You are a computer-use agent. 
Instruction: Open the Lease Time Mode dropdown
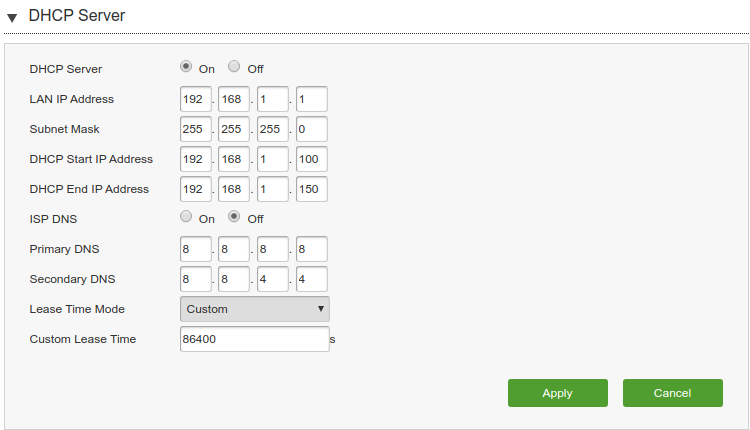[255, 309]
